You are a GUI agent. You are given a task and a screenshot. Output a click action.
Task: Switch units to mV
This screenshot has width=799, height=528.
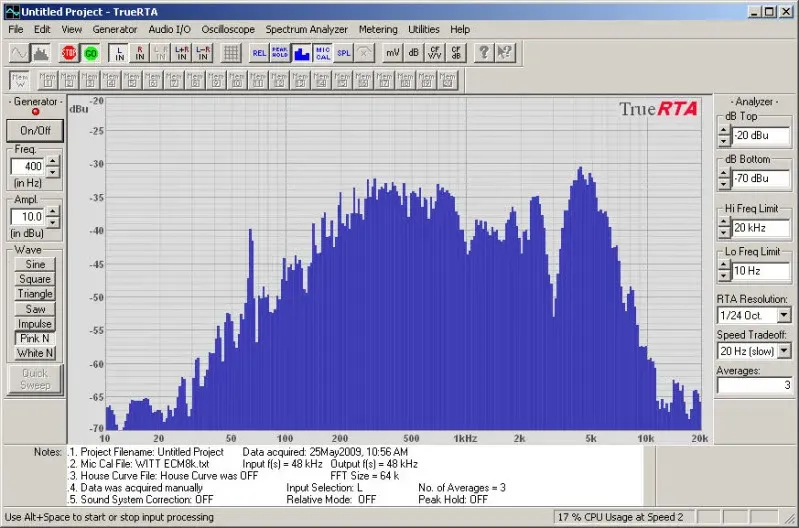pyautogui.click(x=392, y=53)
